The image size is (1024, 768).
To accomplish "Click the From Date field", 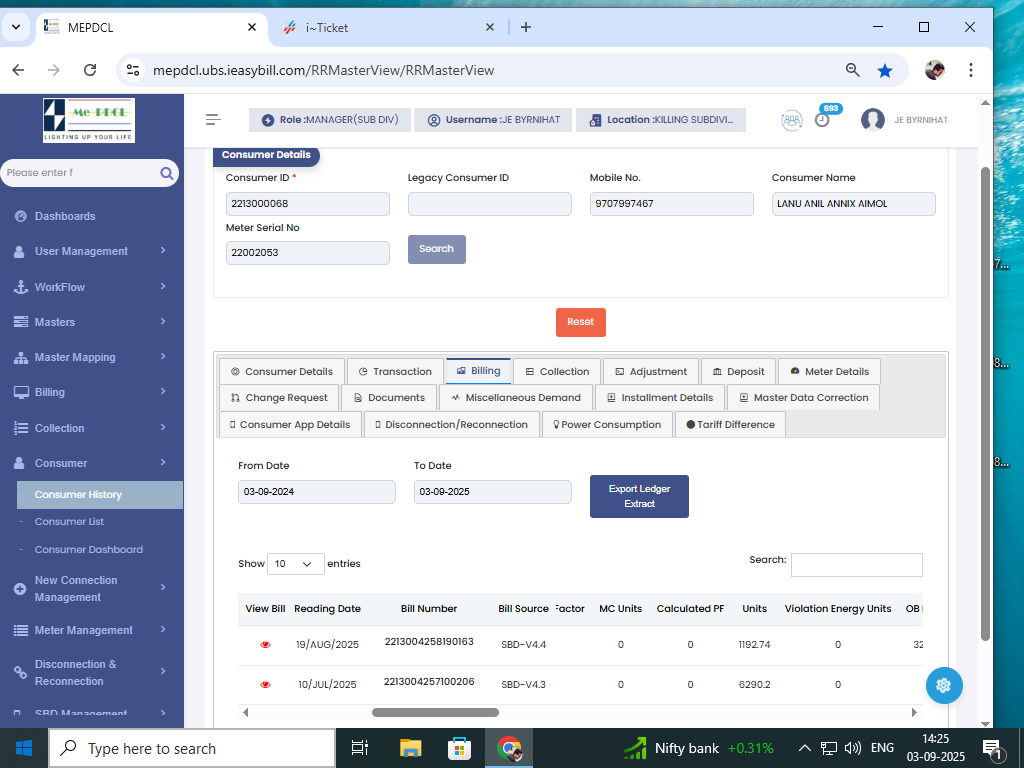I will 317,492.
